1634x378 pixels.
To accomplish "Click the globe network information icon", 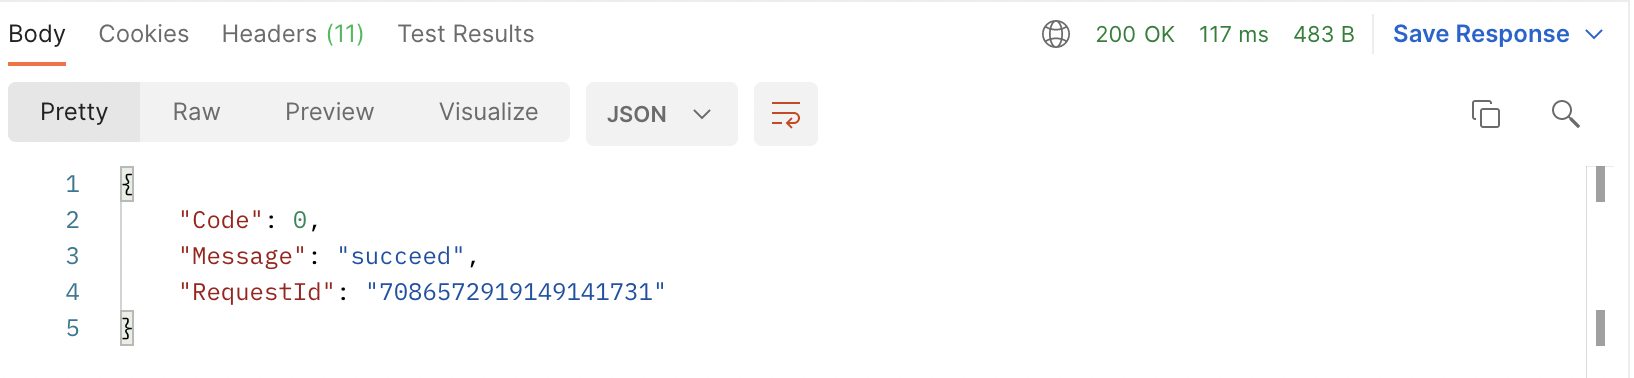I will click(1056, 34).
